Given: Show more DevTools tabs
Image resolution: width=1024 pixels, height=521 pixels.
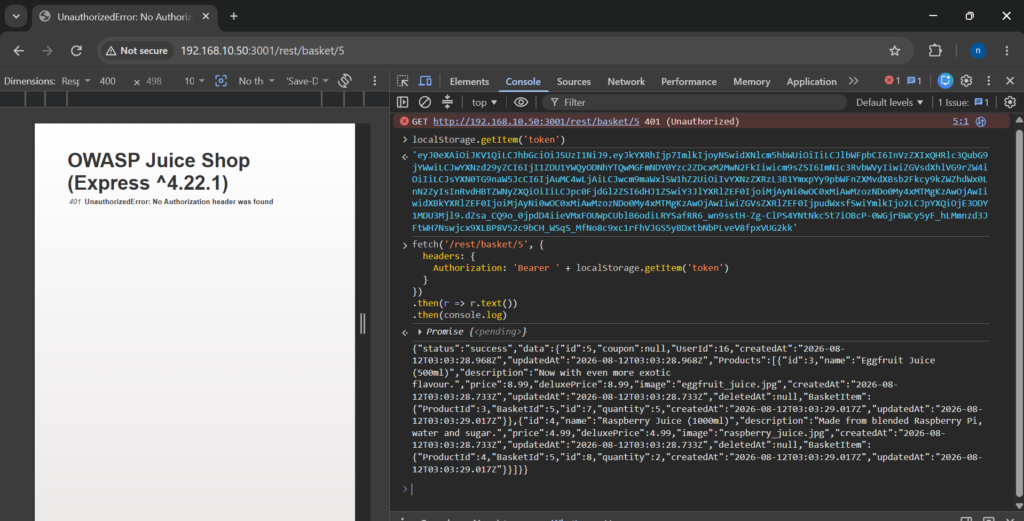Looking at the screenshot, I should point(854,81).
